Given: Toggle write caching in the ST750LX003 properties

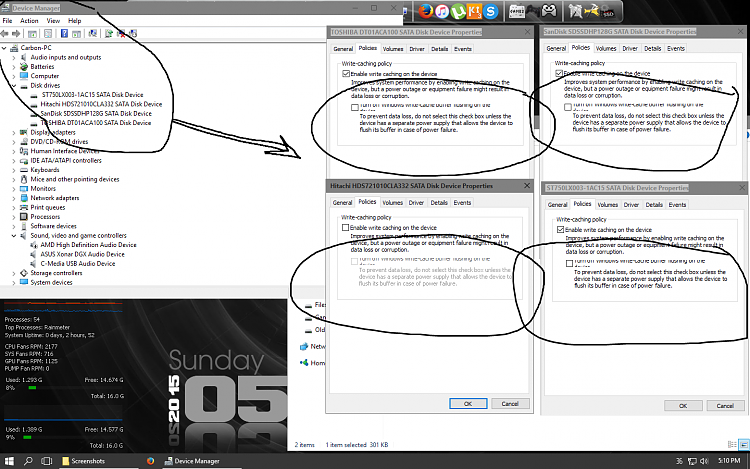Looking at the screenshot, I should click(x=561, y=229).
